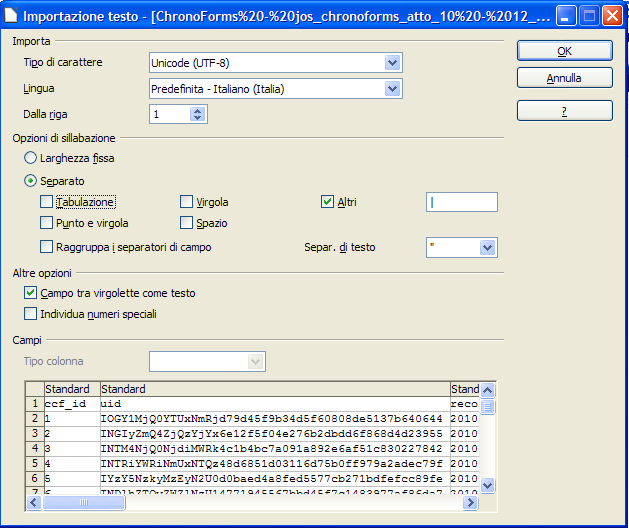Click the Altri separator text field
Screen dimensions: 629x528
[462, 202]
